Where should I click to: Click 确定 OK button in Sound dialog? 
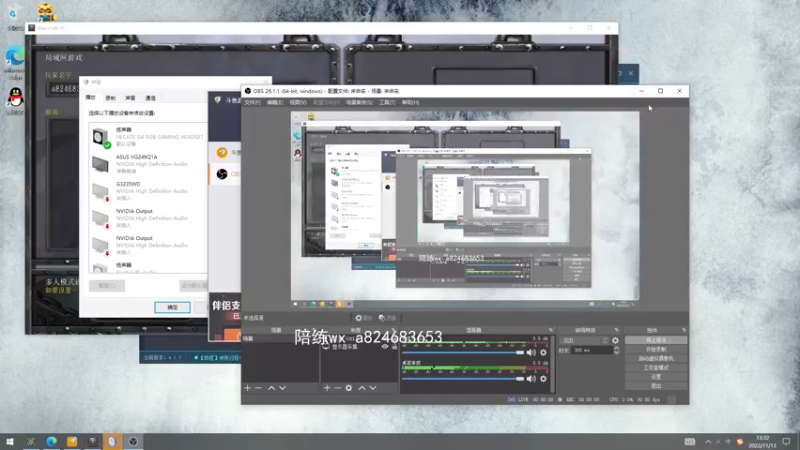pos(172,308)
